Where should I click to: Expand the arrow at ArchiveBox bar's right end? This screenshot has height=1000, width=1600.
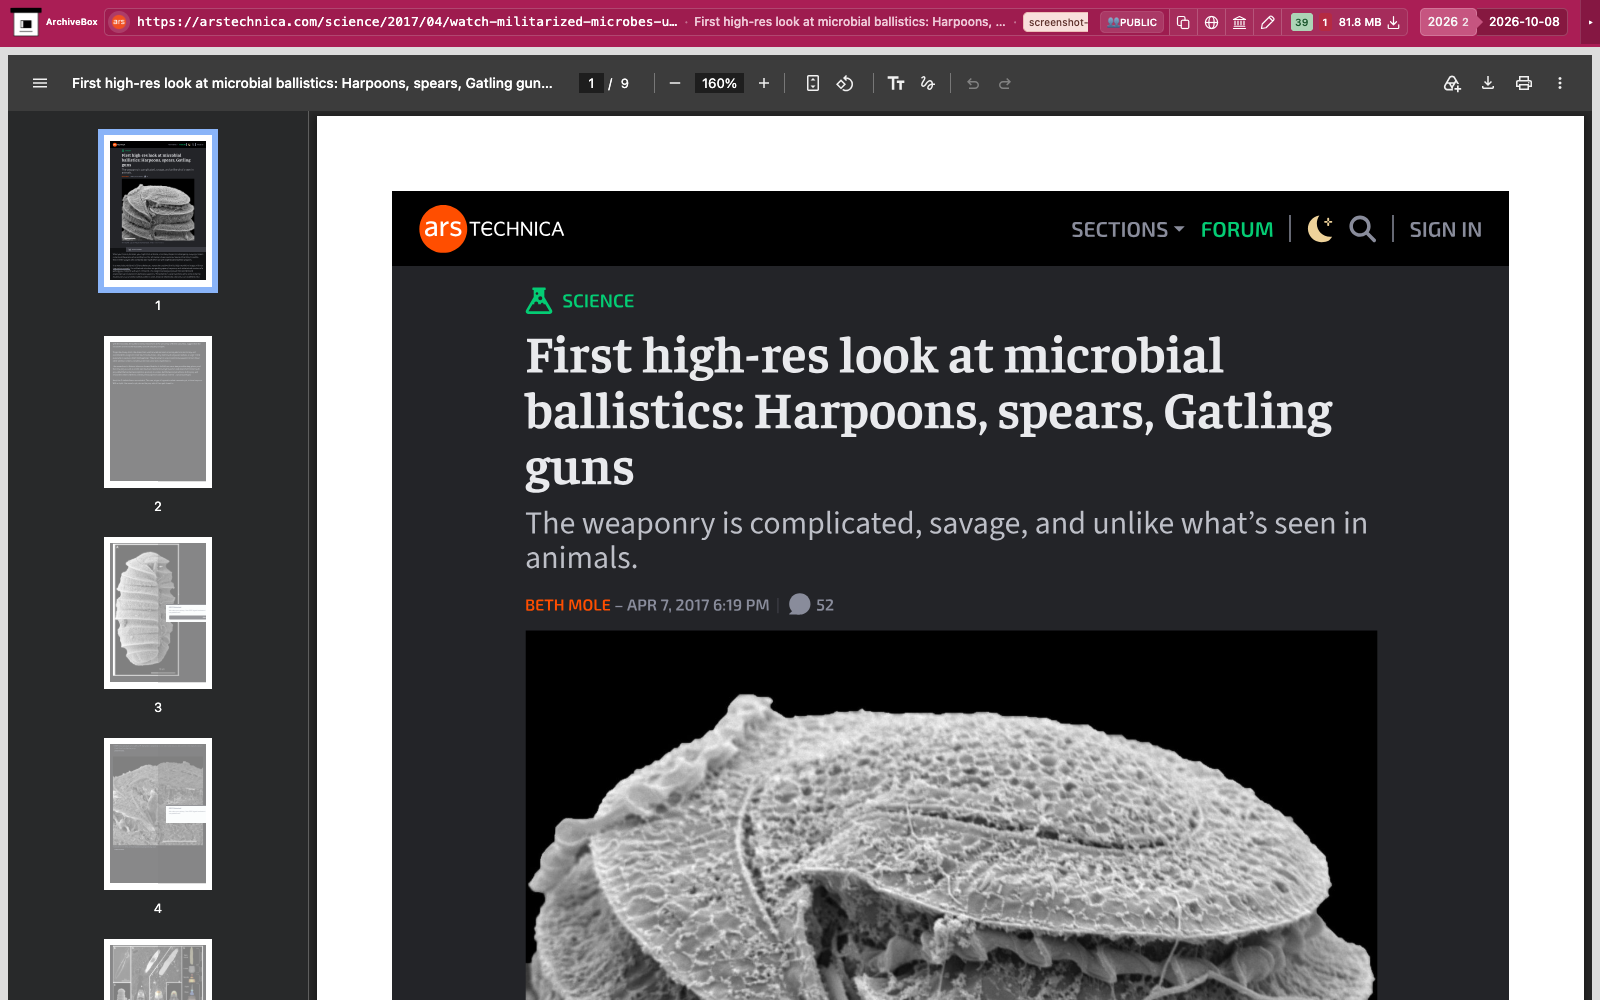click(1590, 22)
